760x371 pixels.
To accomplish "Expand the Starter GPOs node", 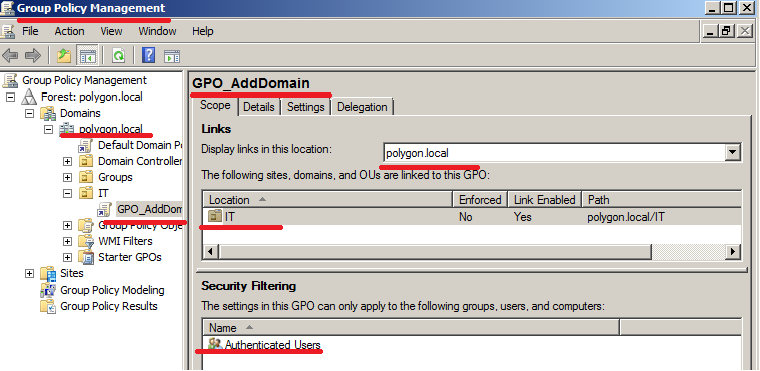I will pos(67,257).
